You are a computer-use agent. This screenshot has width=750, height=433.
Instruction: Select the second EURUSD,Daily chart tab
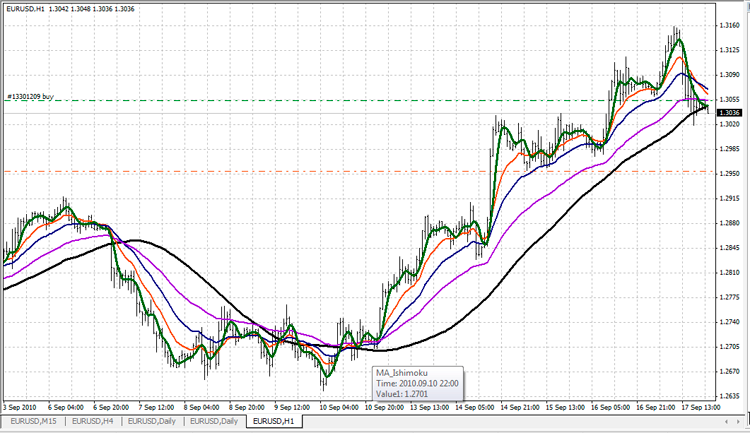[215, 422]
